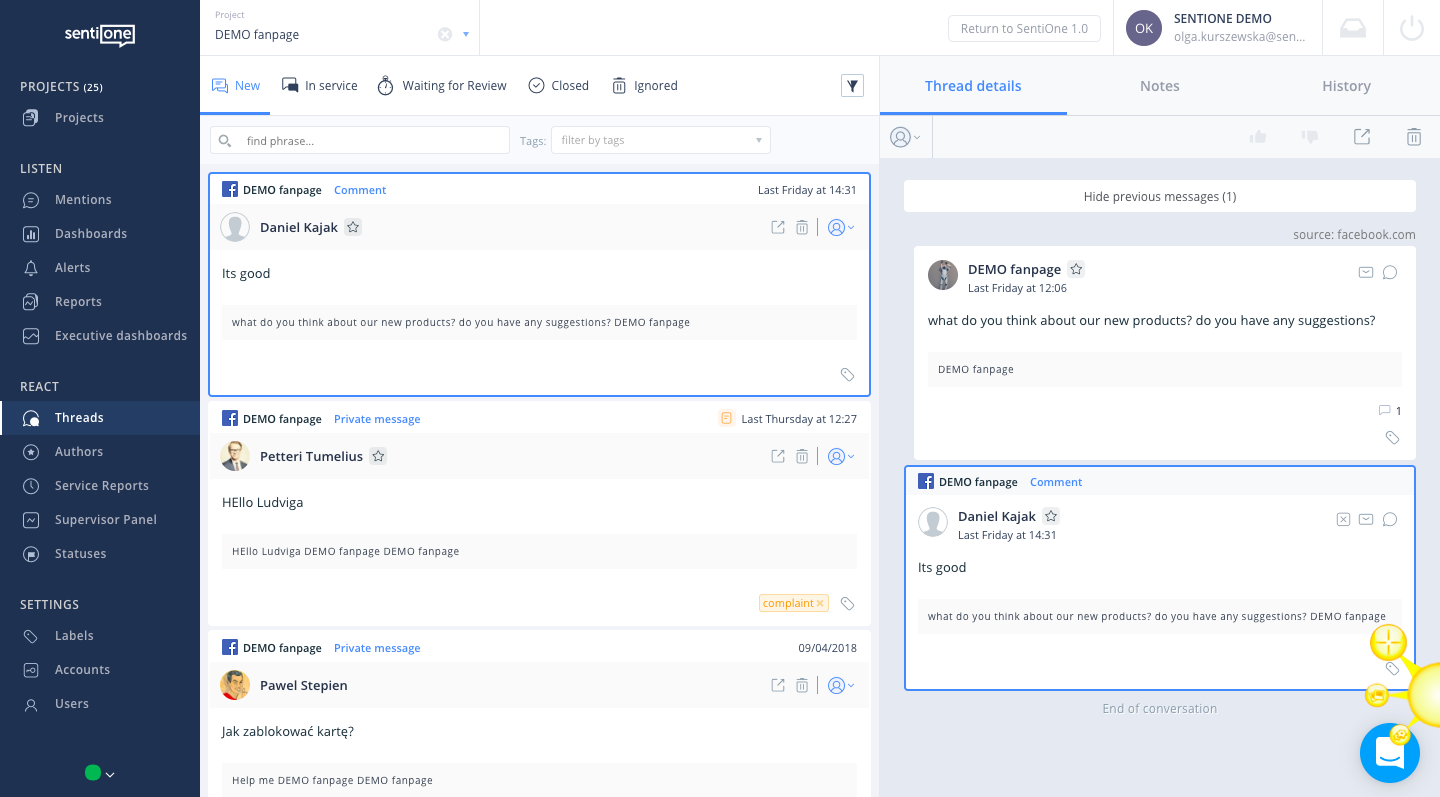Expand the green availability status menu
Image resolution: width=1440 pixels, height=797 pixels.
pos(100,773)
